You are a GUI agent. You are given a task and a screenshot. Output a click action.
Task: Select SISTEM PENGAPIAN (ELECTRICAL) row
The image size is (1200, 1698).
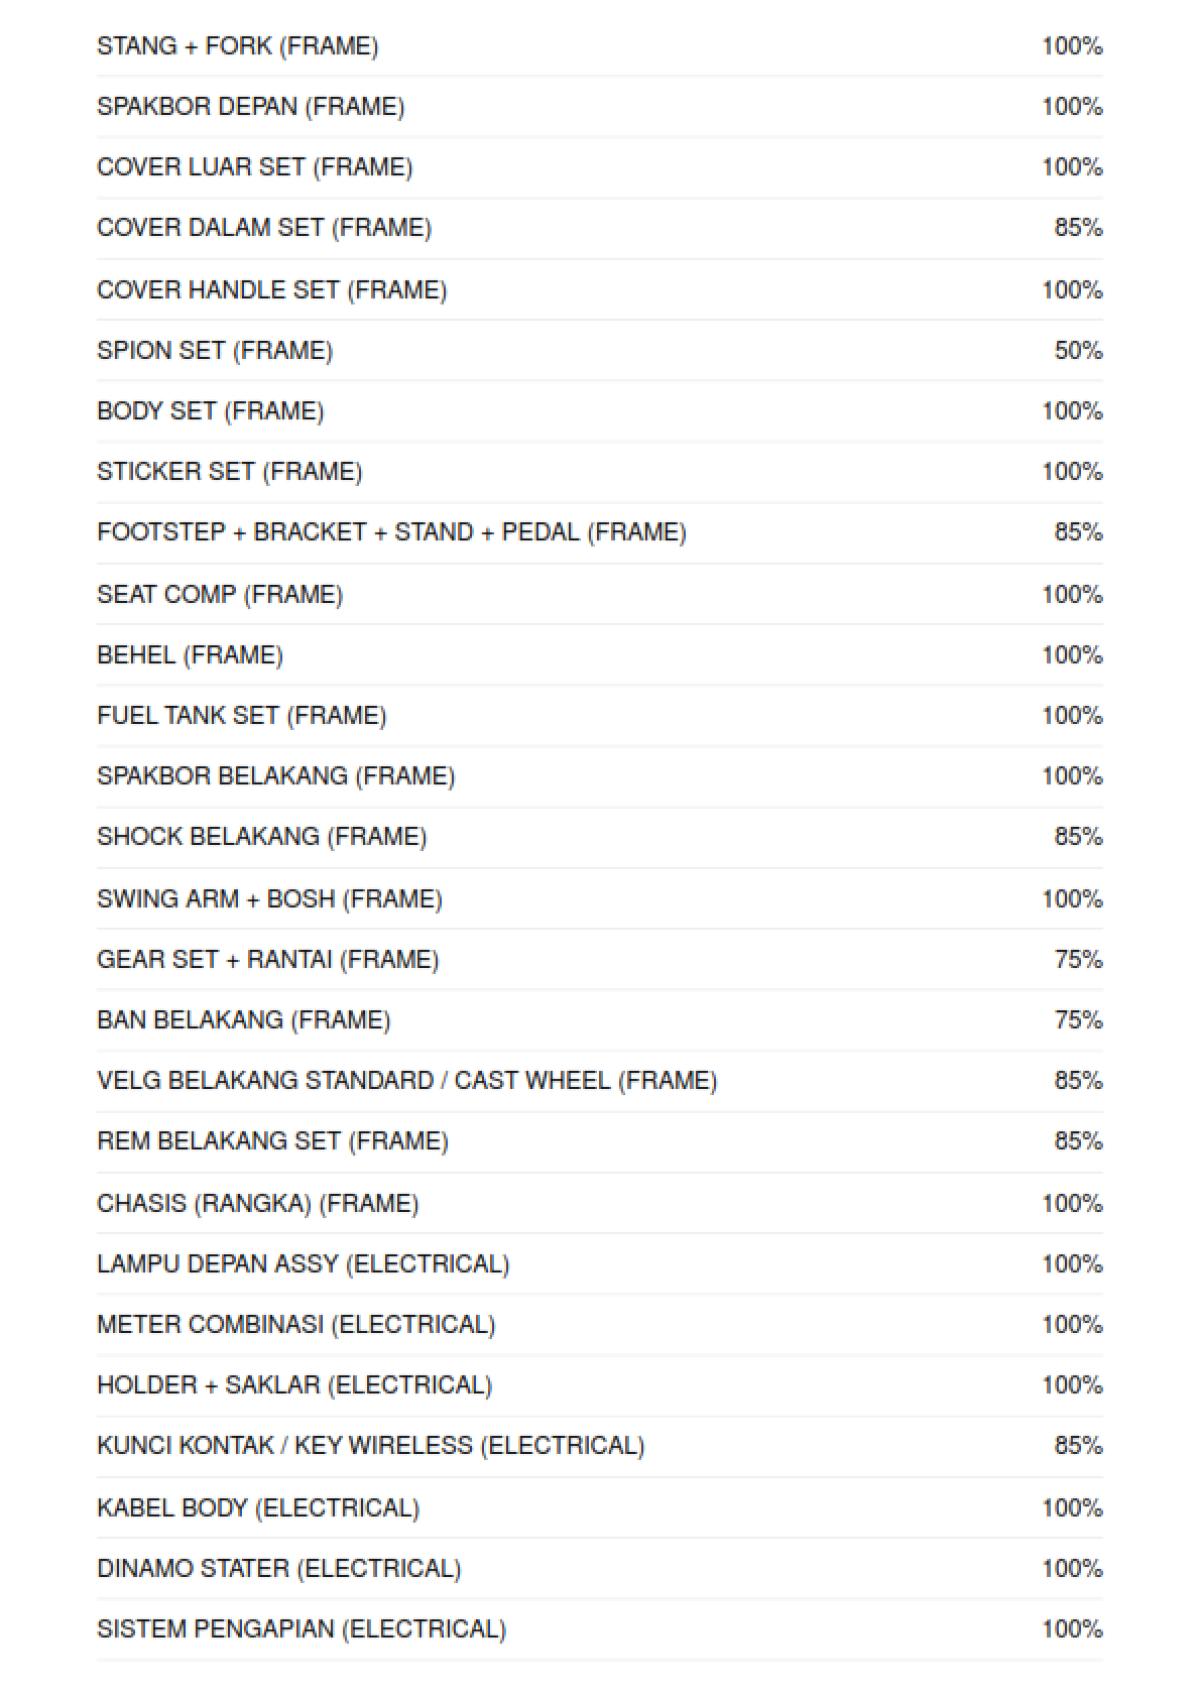(301, 1629)
